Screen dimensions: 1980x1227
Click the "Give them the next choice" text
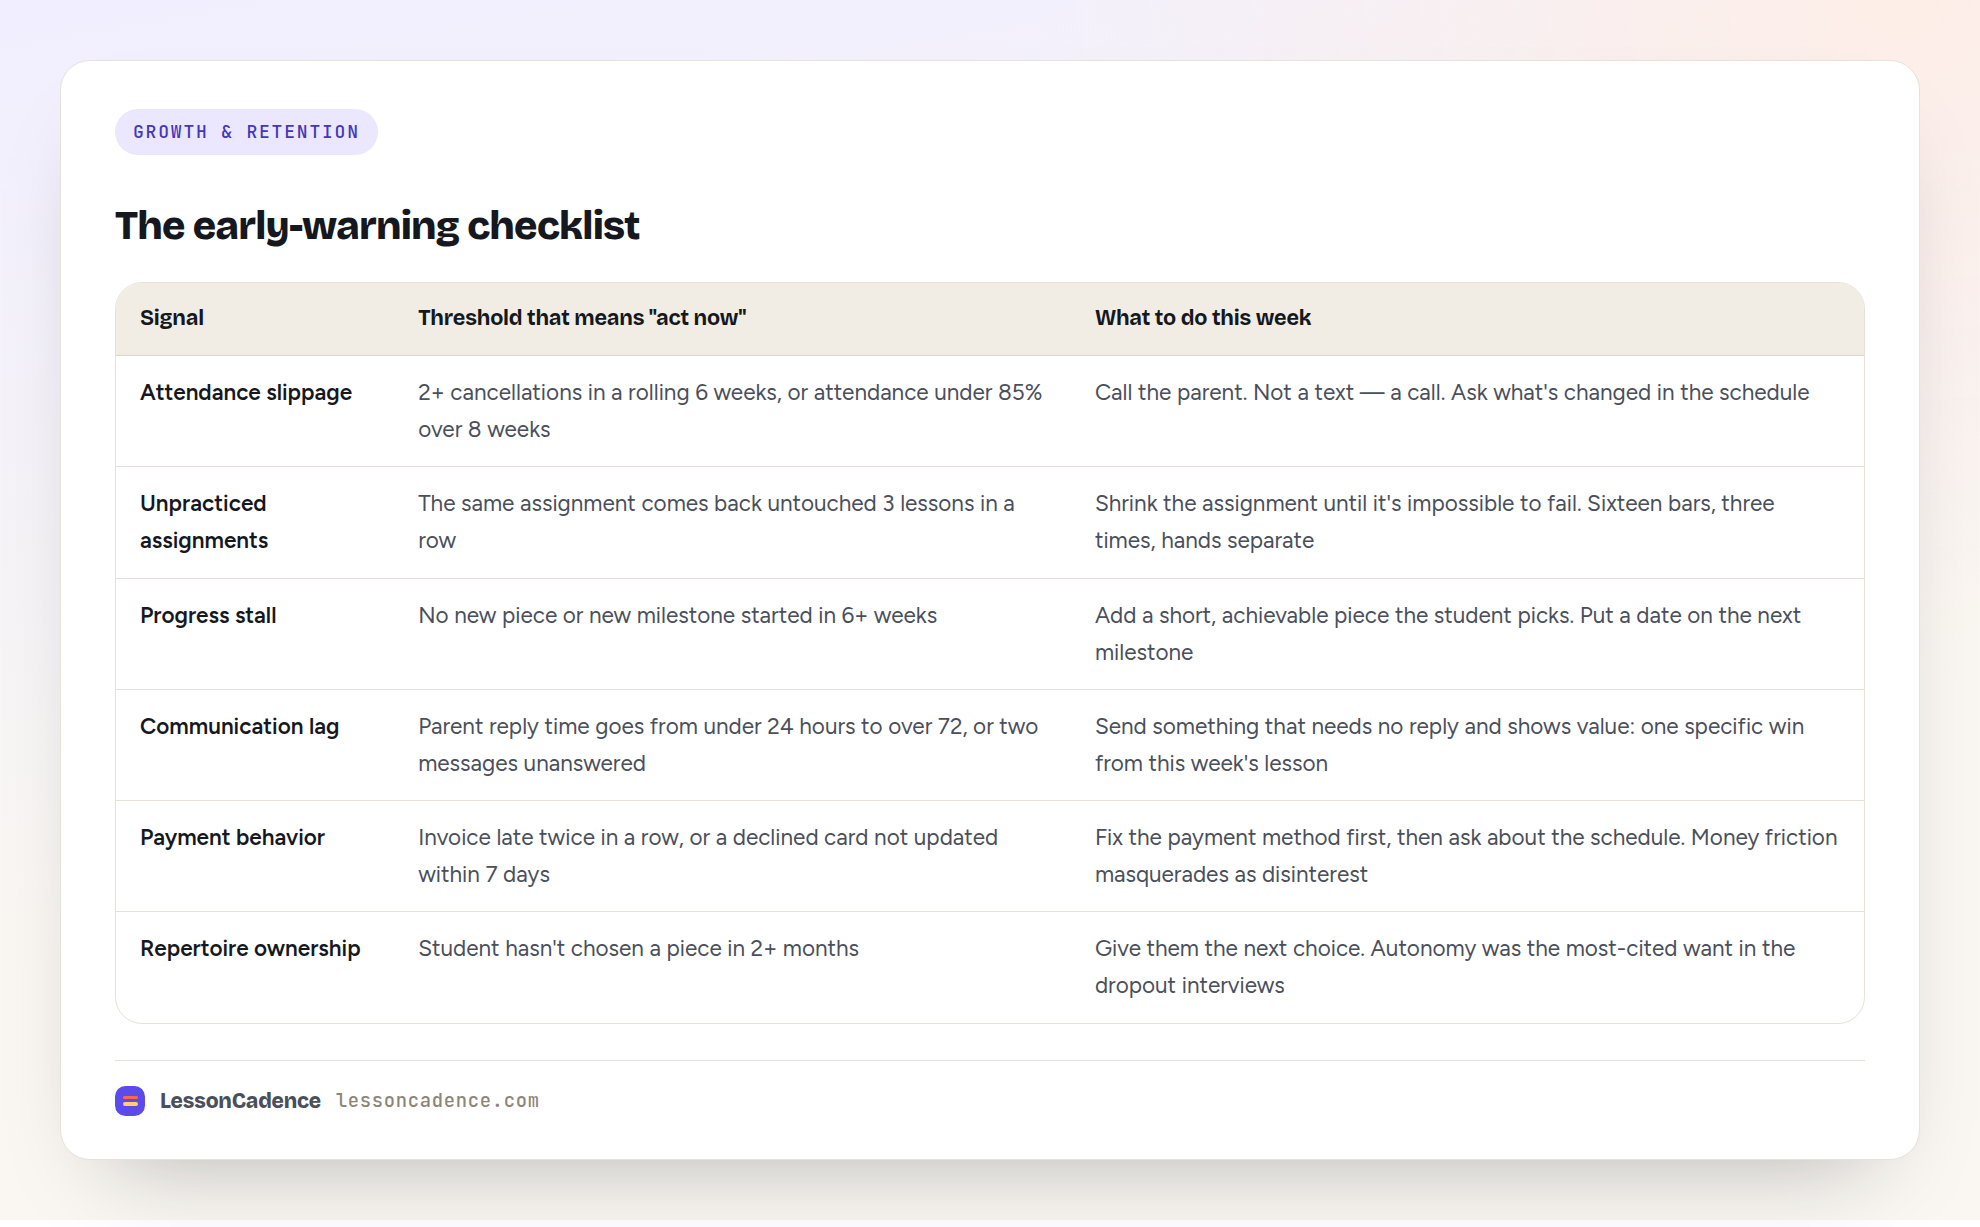(x=1445, y=967)
